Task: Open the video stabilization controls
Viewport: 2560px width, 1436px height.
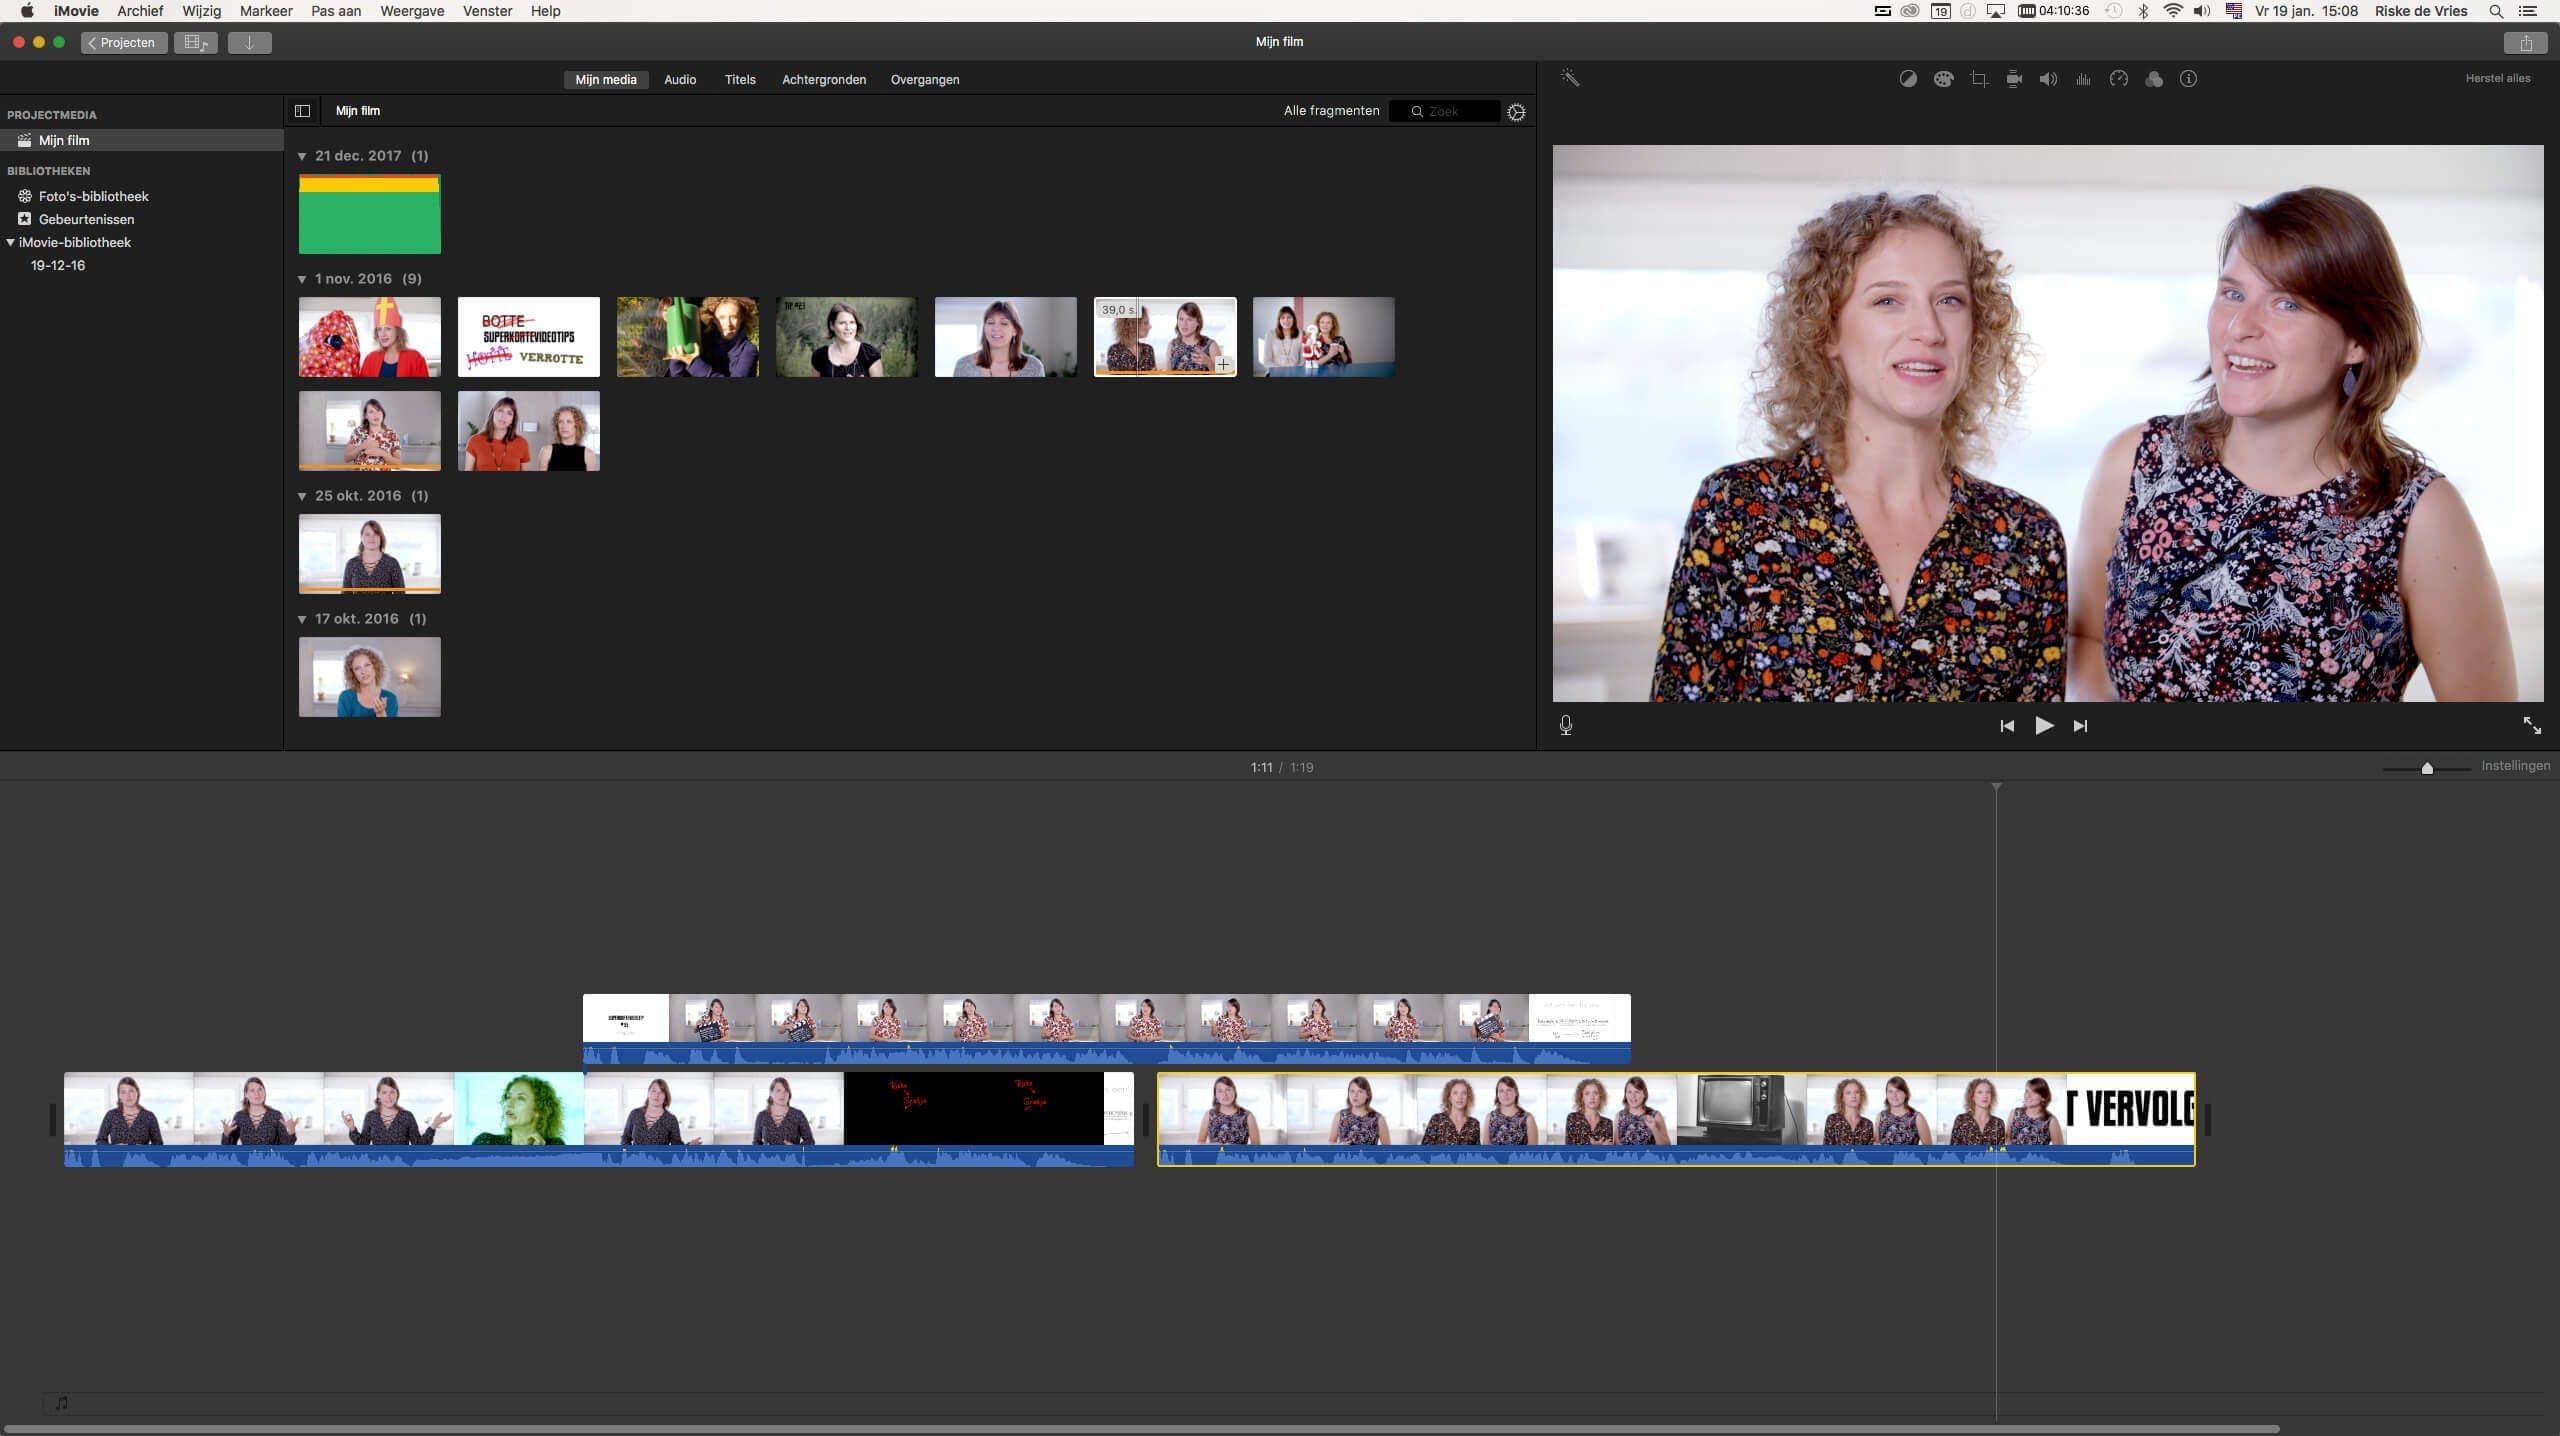Action: (x=2013, y=79)
